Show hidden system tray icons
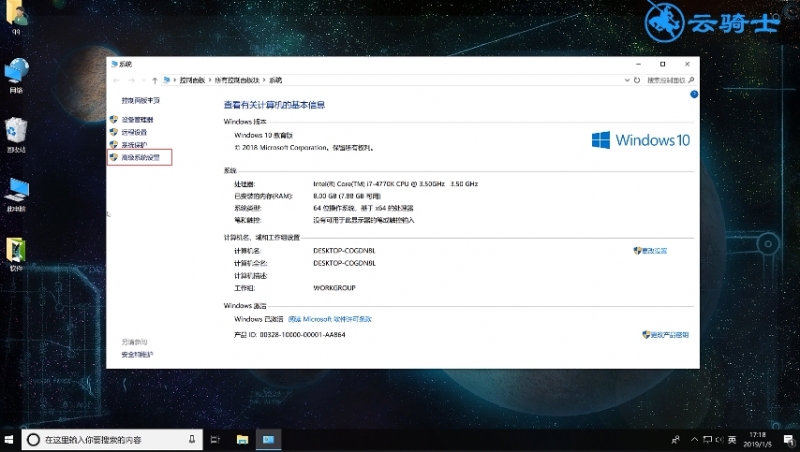This screenshot has width=800, height=452. (x=694, y=439)
